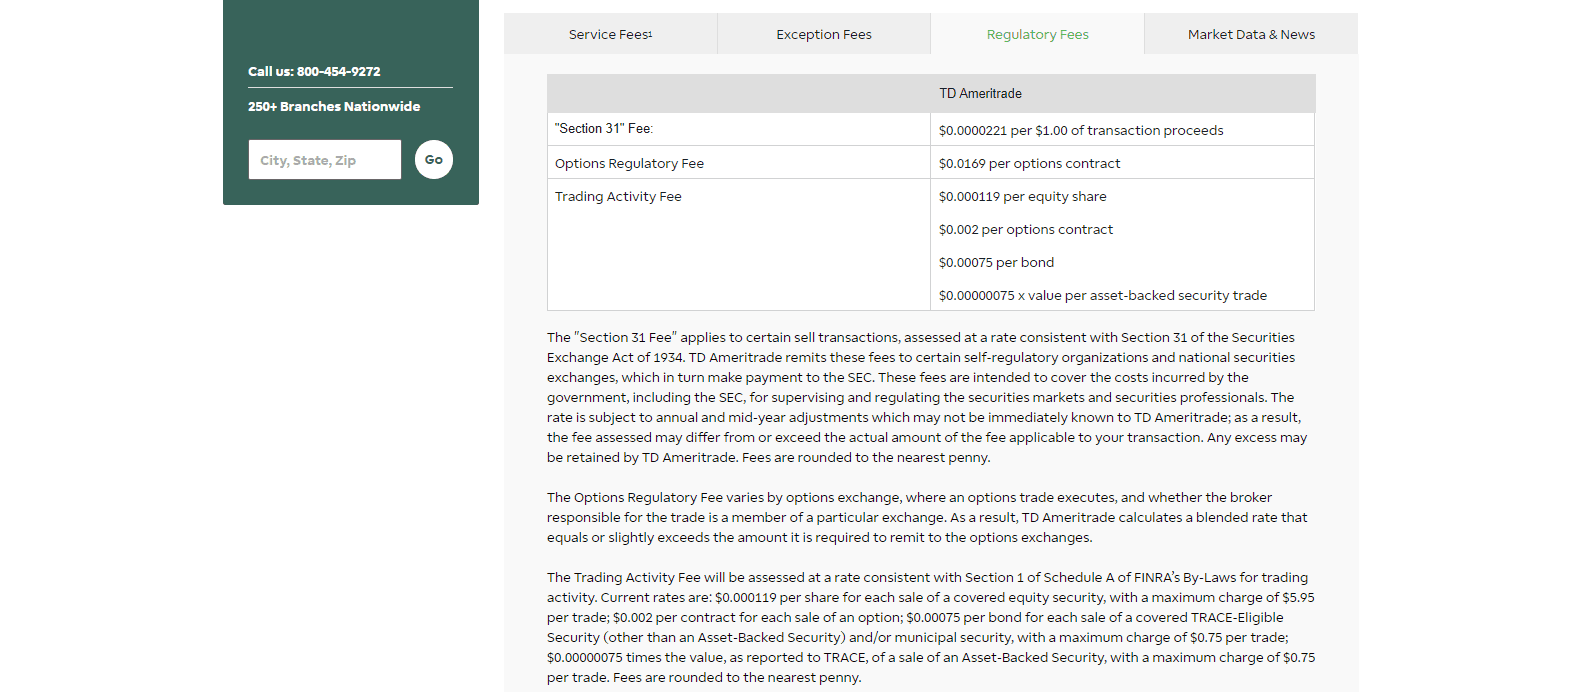Call the 800-454-9272 phone number
This screenshot has width=1577, height=692.
(338, 71)
